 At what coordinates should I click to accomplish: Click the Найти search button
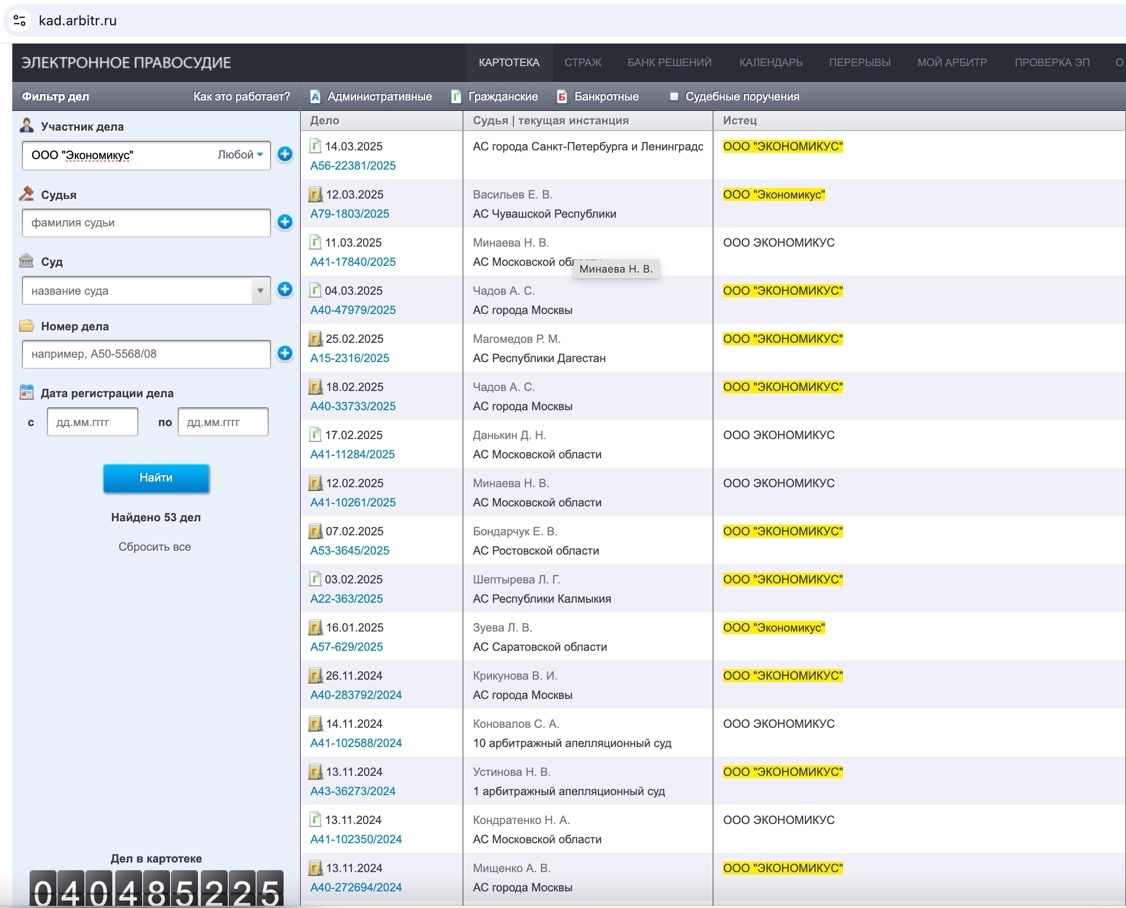coord(157,478)
